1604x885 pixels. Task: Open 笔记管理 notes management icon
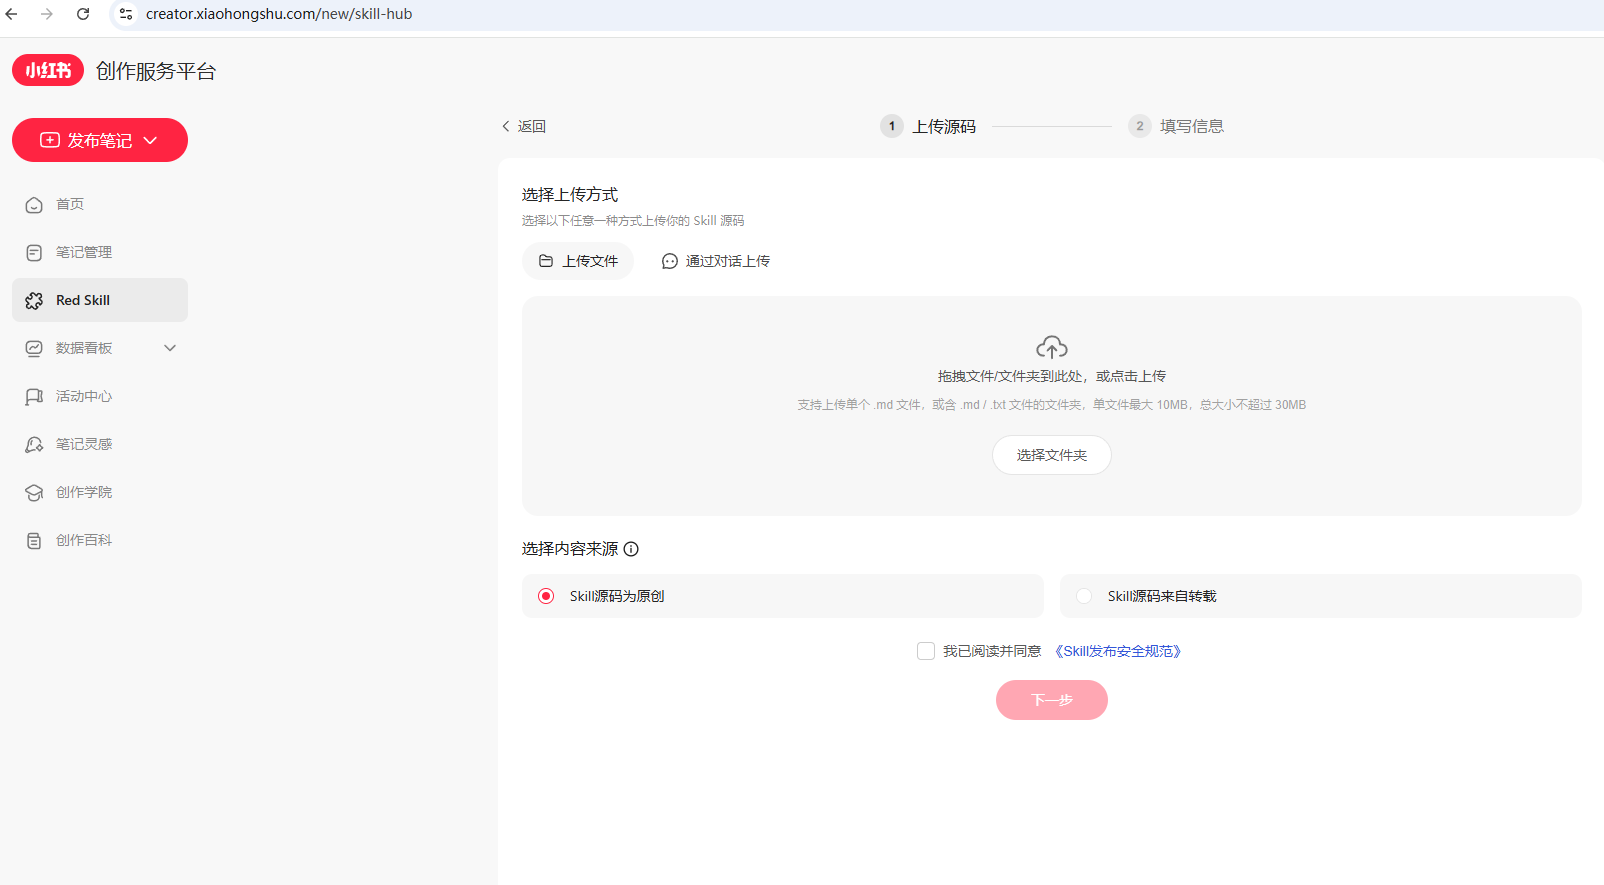point(34,253)
